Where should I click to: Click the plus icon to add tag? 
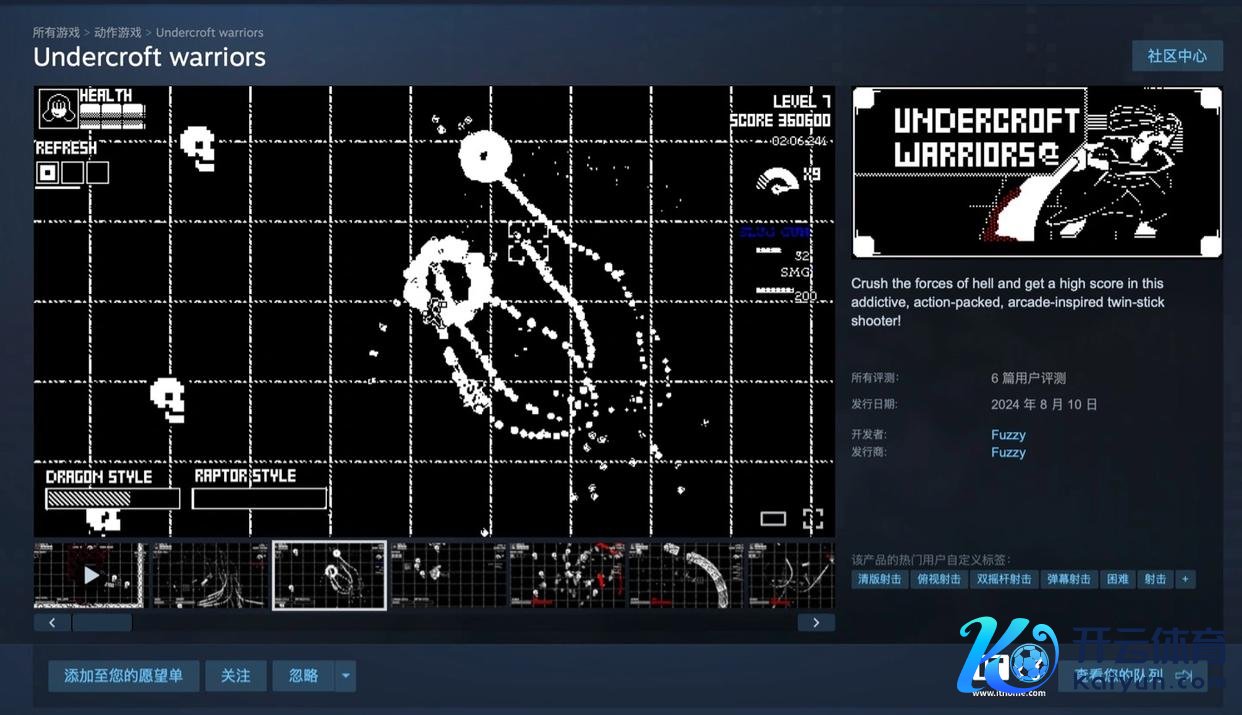pyautogui.click(x=1185, y=579)
